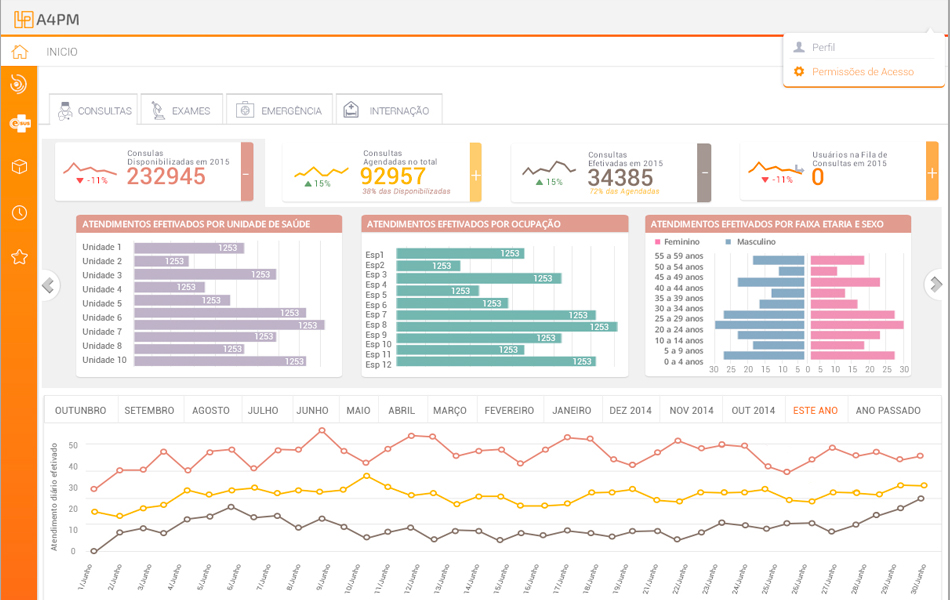
Task: Click the cube icon in sidebar
Action: point(19,167)
